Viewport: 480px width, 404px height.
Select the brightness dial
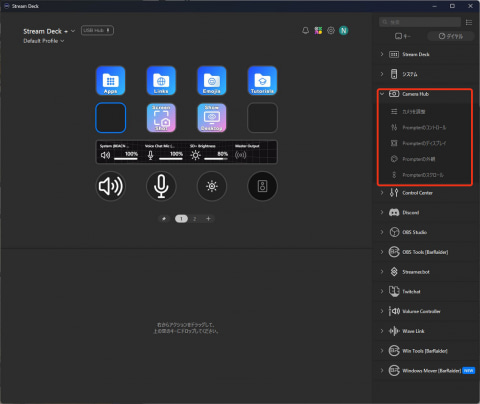pos(212,186)
